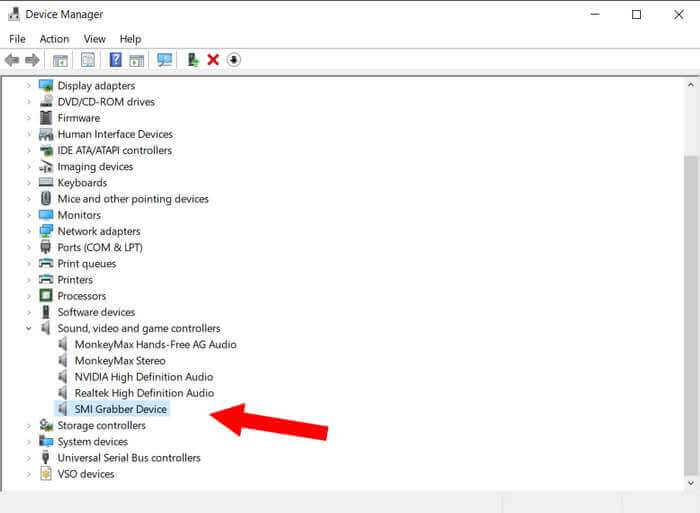Expand the Firmware node
The height and width of the screenshot is (513, 700).
(x=29, y=118)
